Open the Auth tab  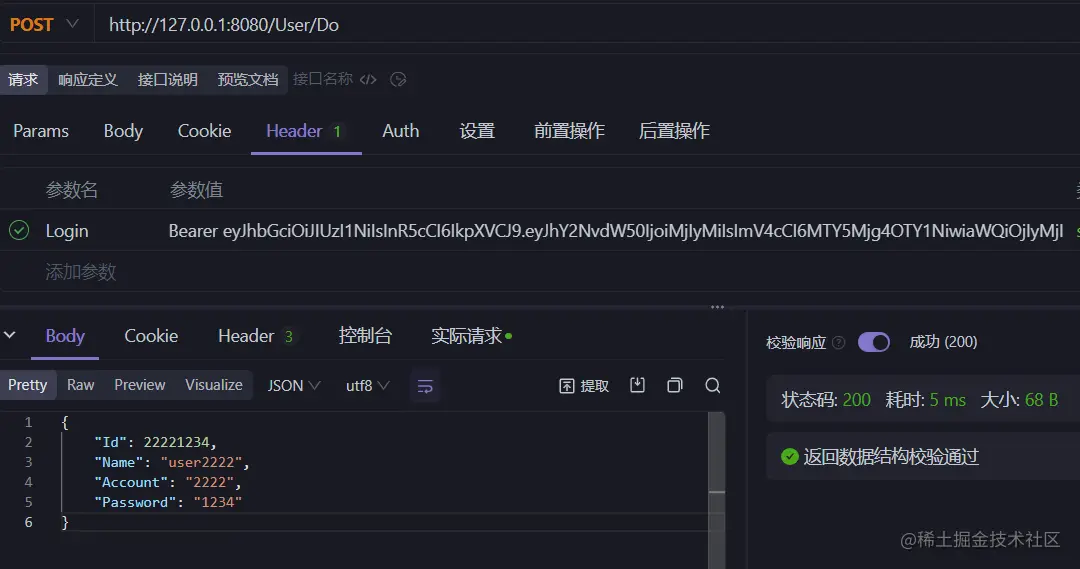click(400, 131)
